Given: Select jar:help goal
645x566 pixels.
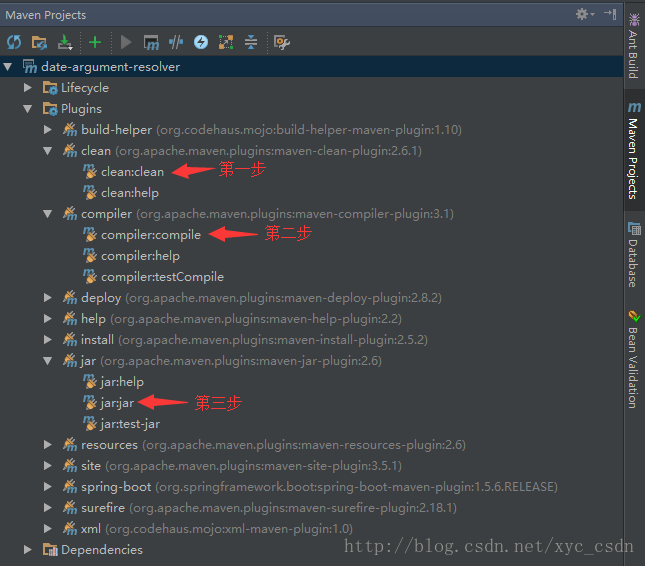Looking at the screenshot, I should click(x=122, y=382).
